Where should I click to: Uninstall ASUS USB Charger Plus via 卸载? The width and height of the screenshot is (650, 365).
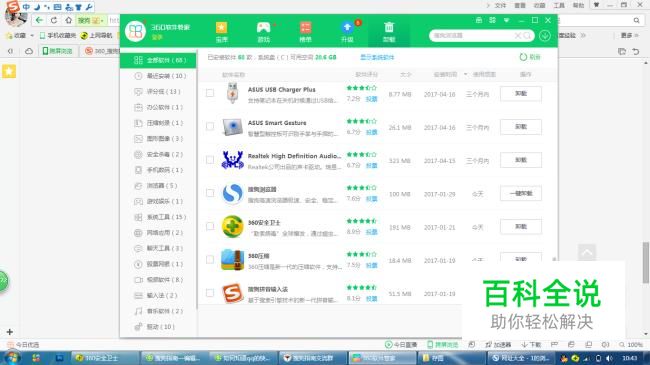click(x=521, y=94)
